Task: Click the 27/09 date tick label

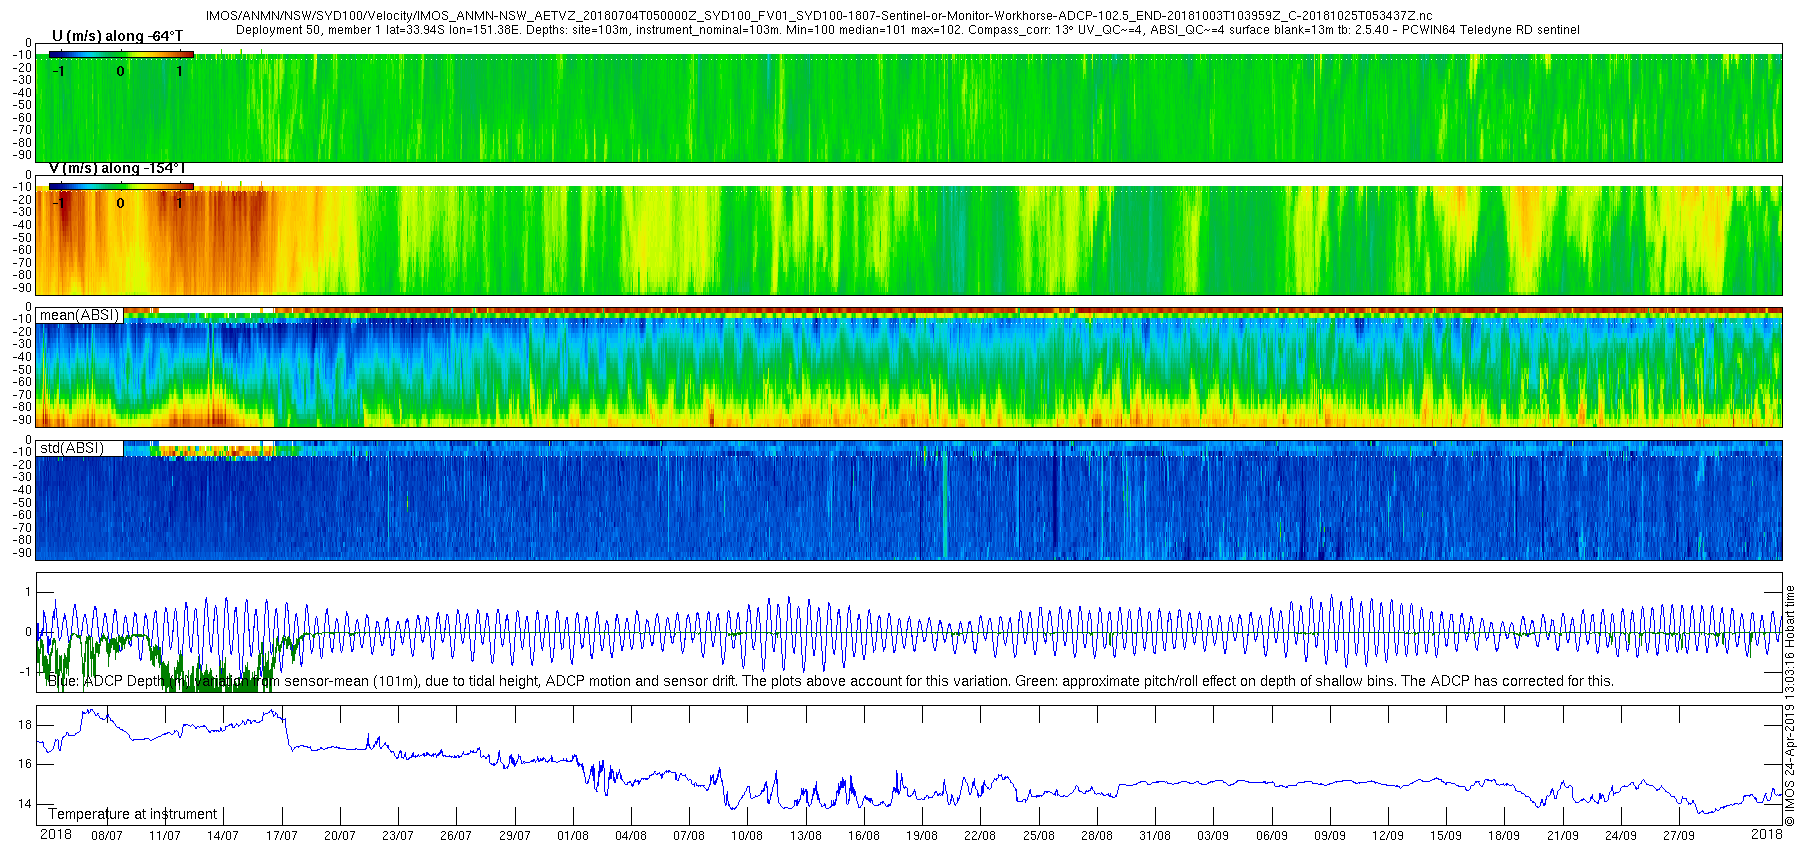Action: (x=1679, y=836)
